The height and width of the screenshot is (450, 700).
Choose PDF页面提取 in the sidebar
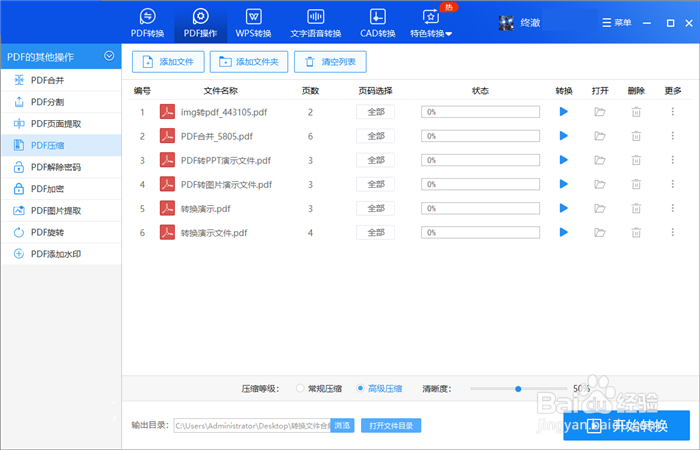[61, 124]
